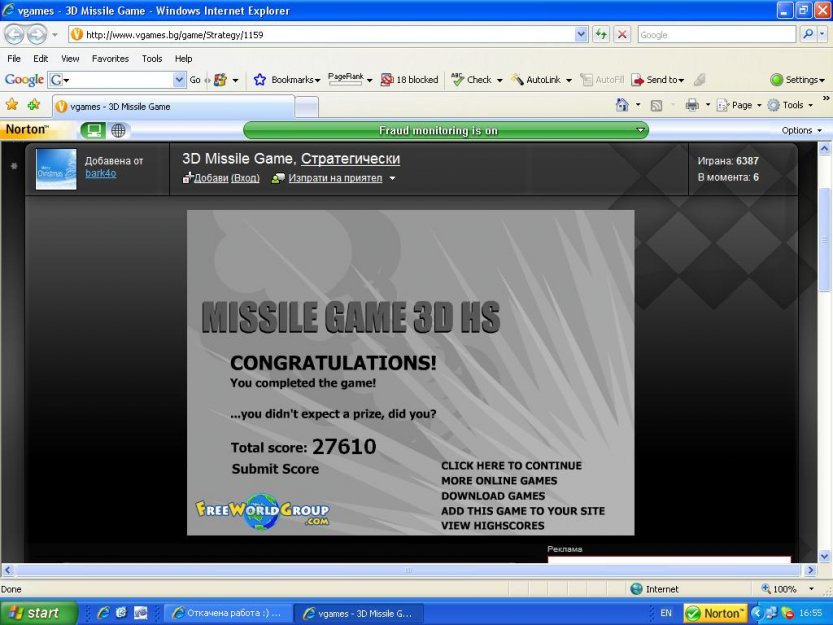Open the Google toolbar Bookmarks star

click(x=260, y=80)
